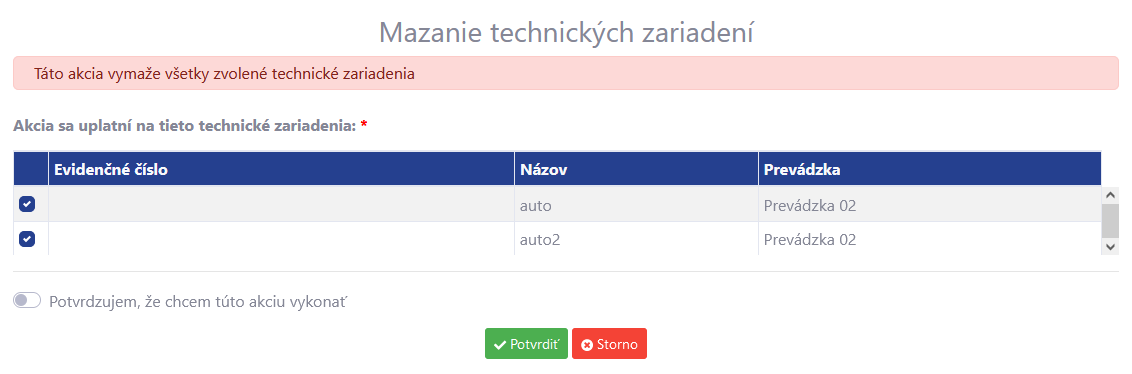Screen dimensions: 1132x374
Task: Uncheck the checkbox for the auto row
Action: (27, 204)
